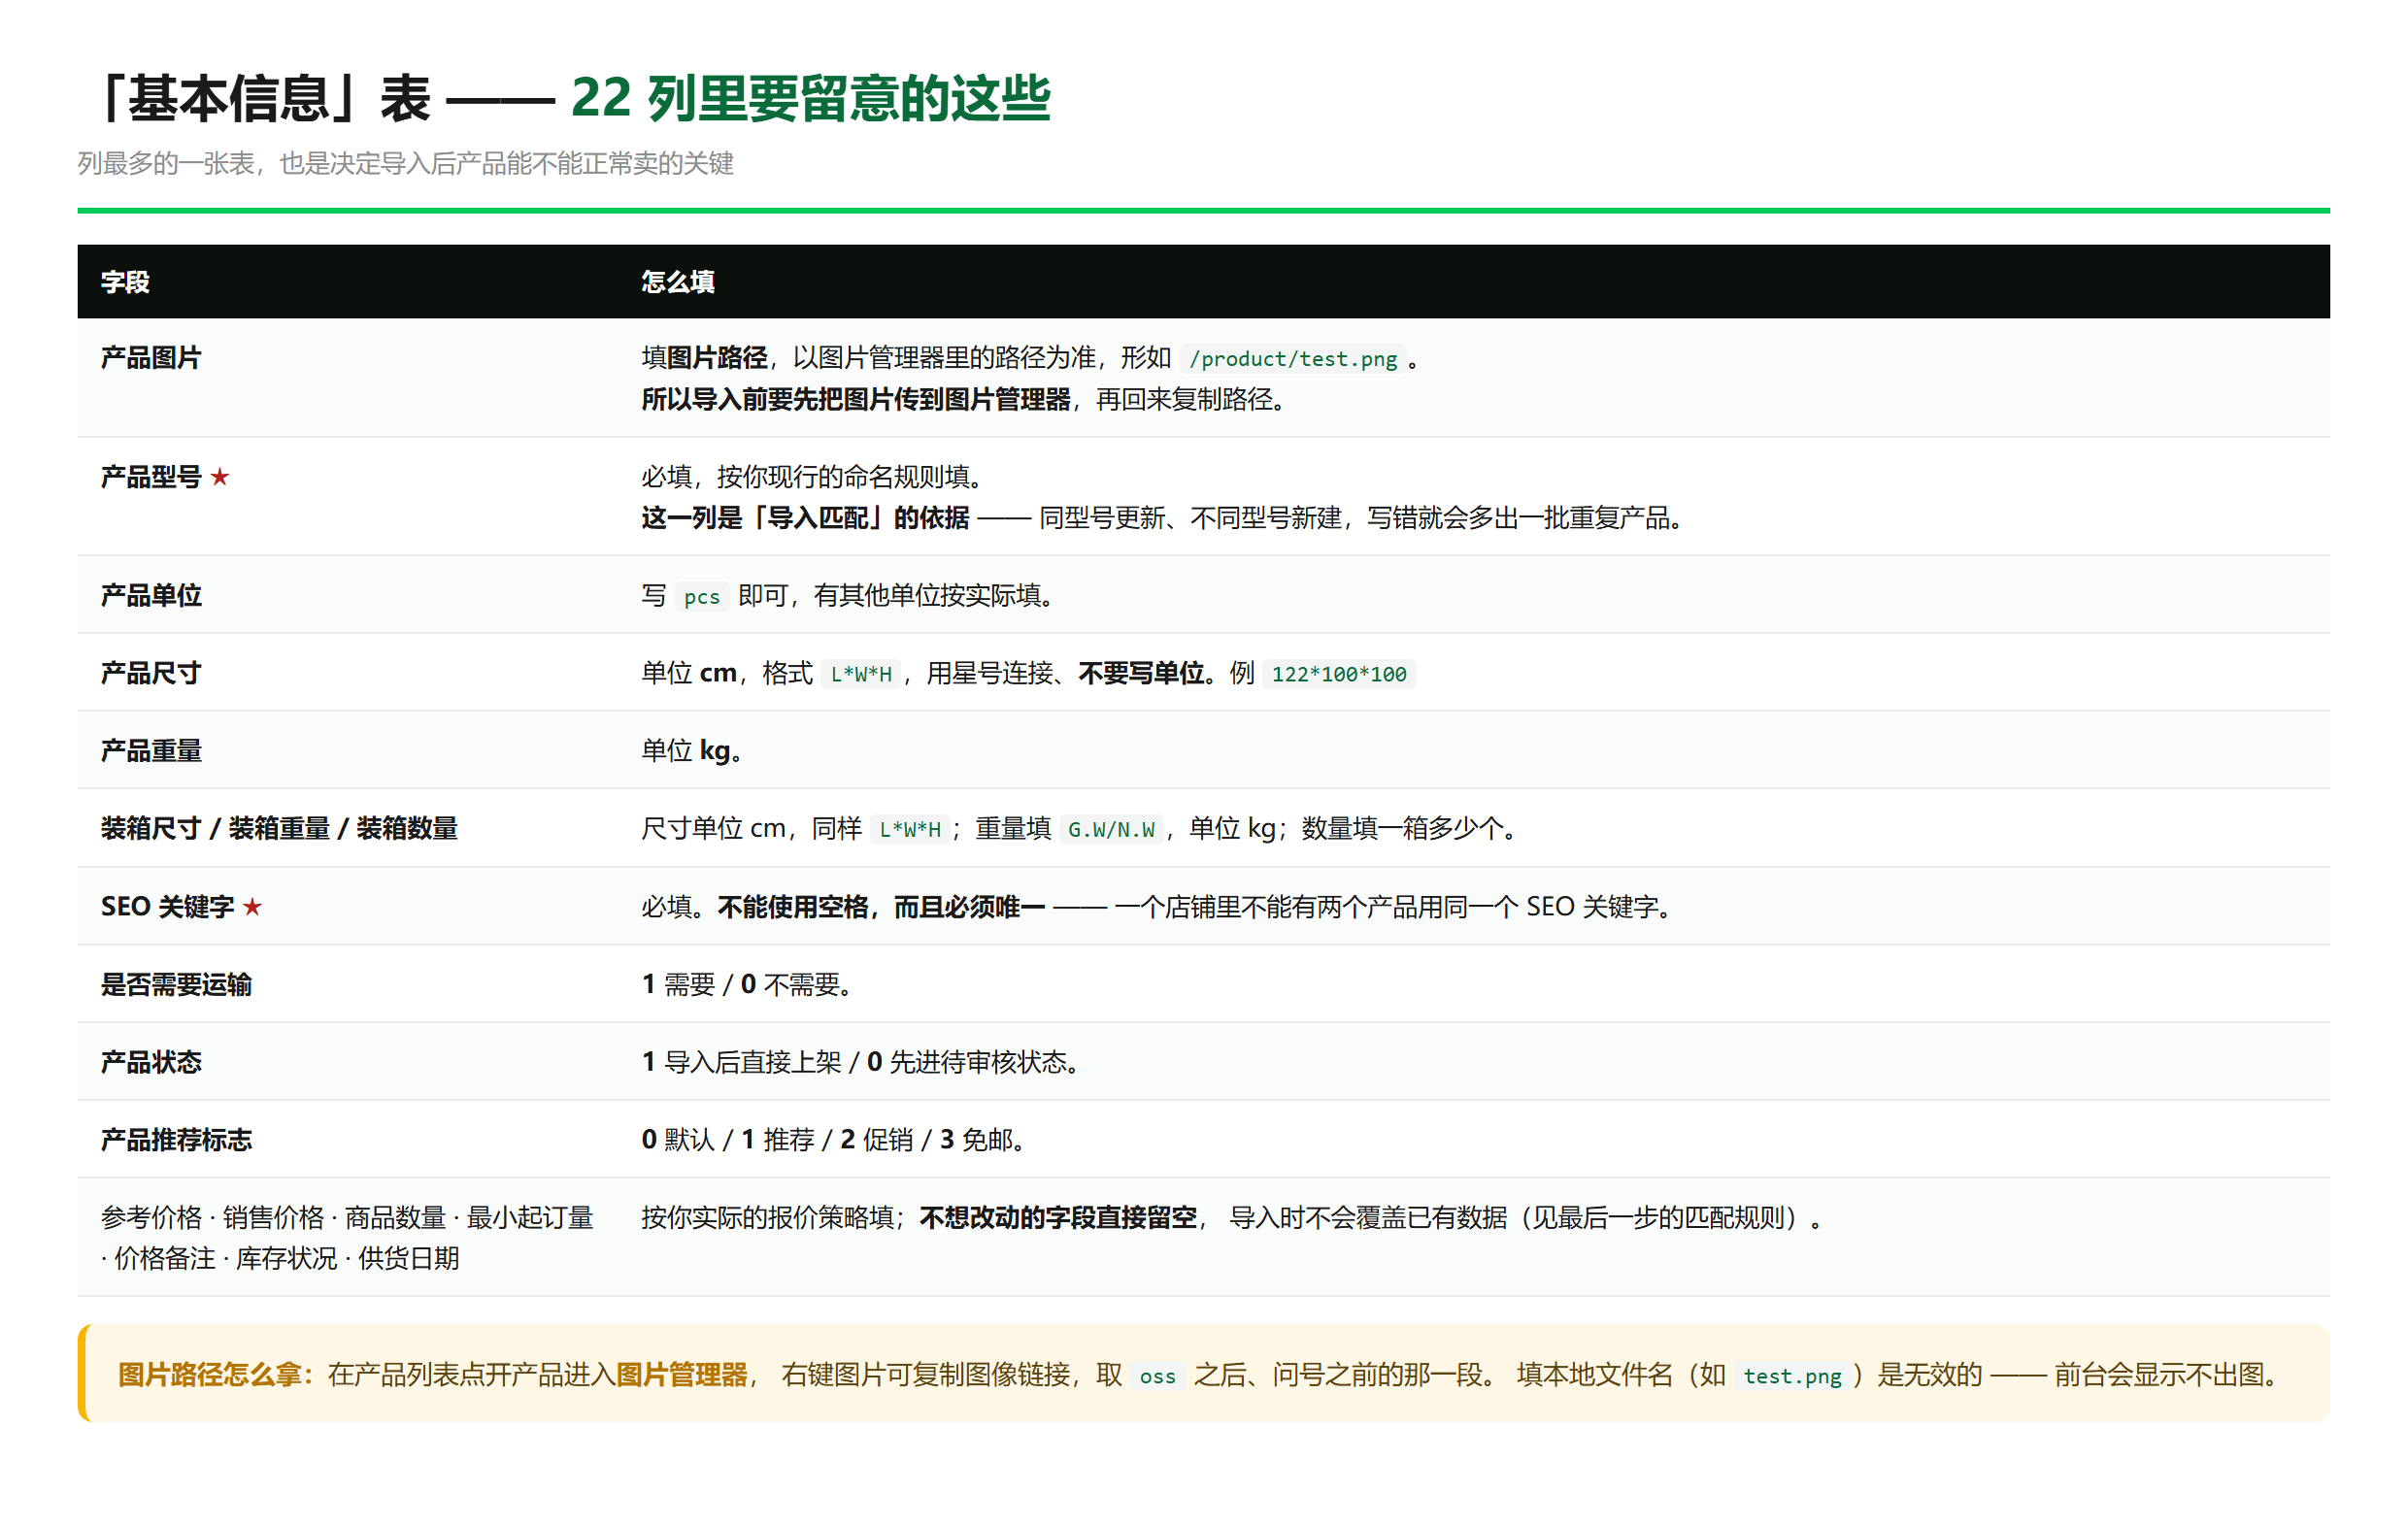Click the 参考价格 · 销售价格 fields cell
Screen dimensions: 2408x1526
tap(348, 1237)
